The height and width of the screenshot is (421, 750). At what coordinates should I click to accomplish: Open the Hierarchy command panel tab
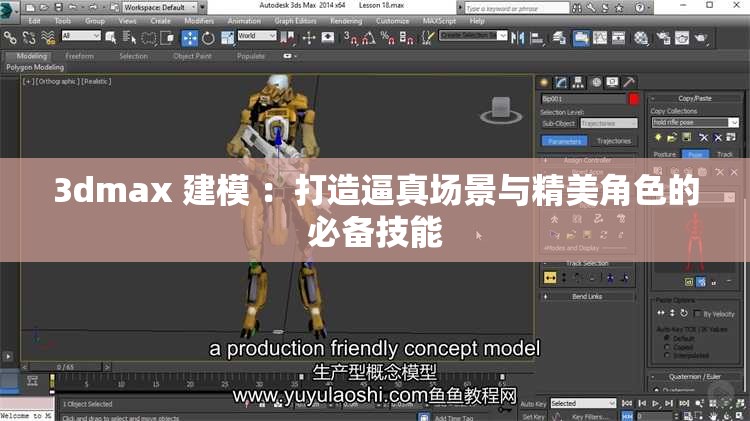click(x=578, y=83)
